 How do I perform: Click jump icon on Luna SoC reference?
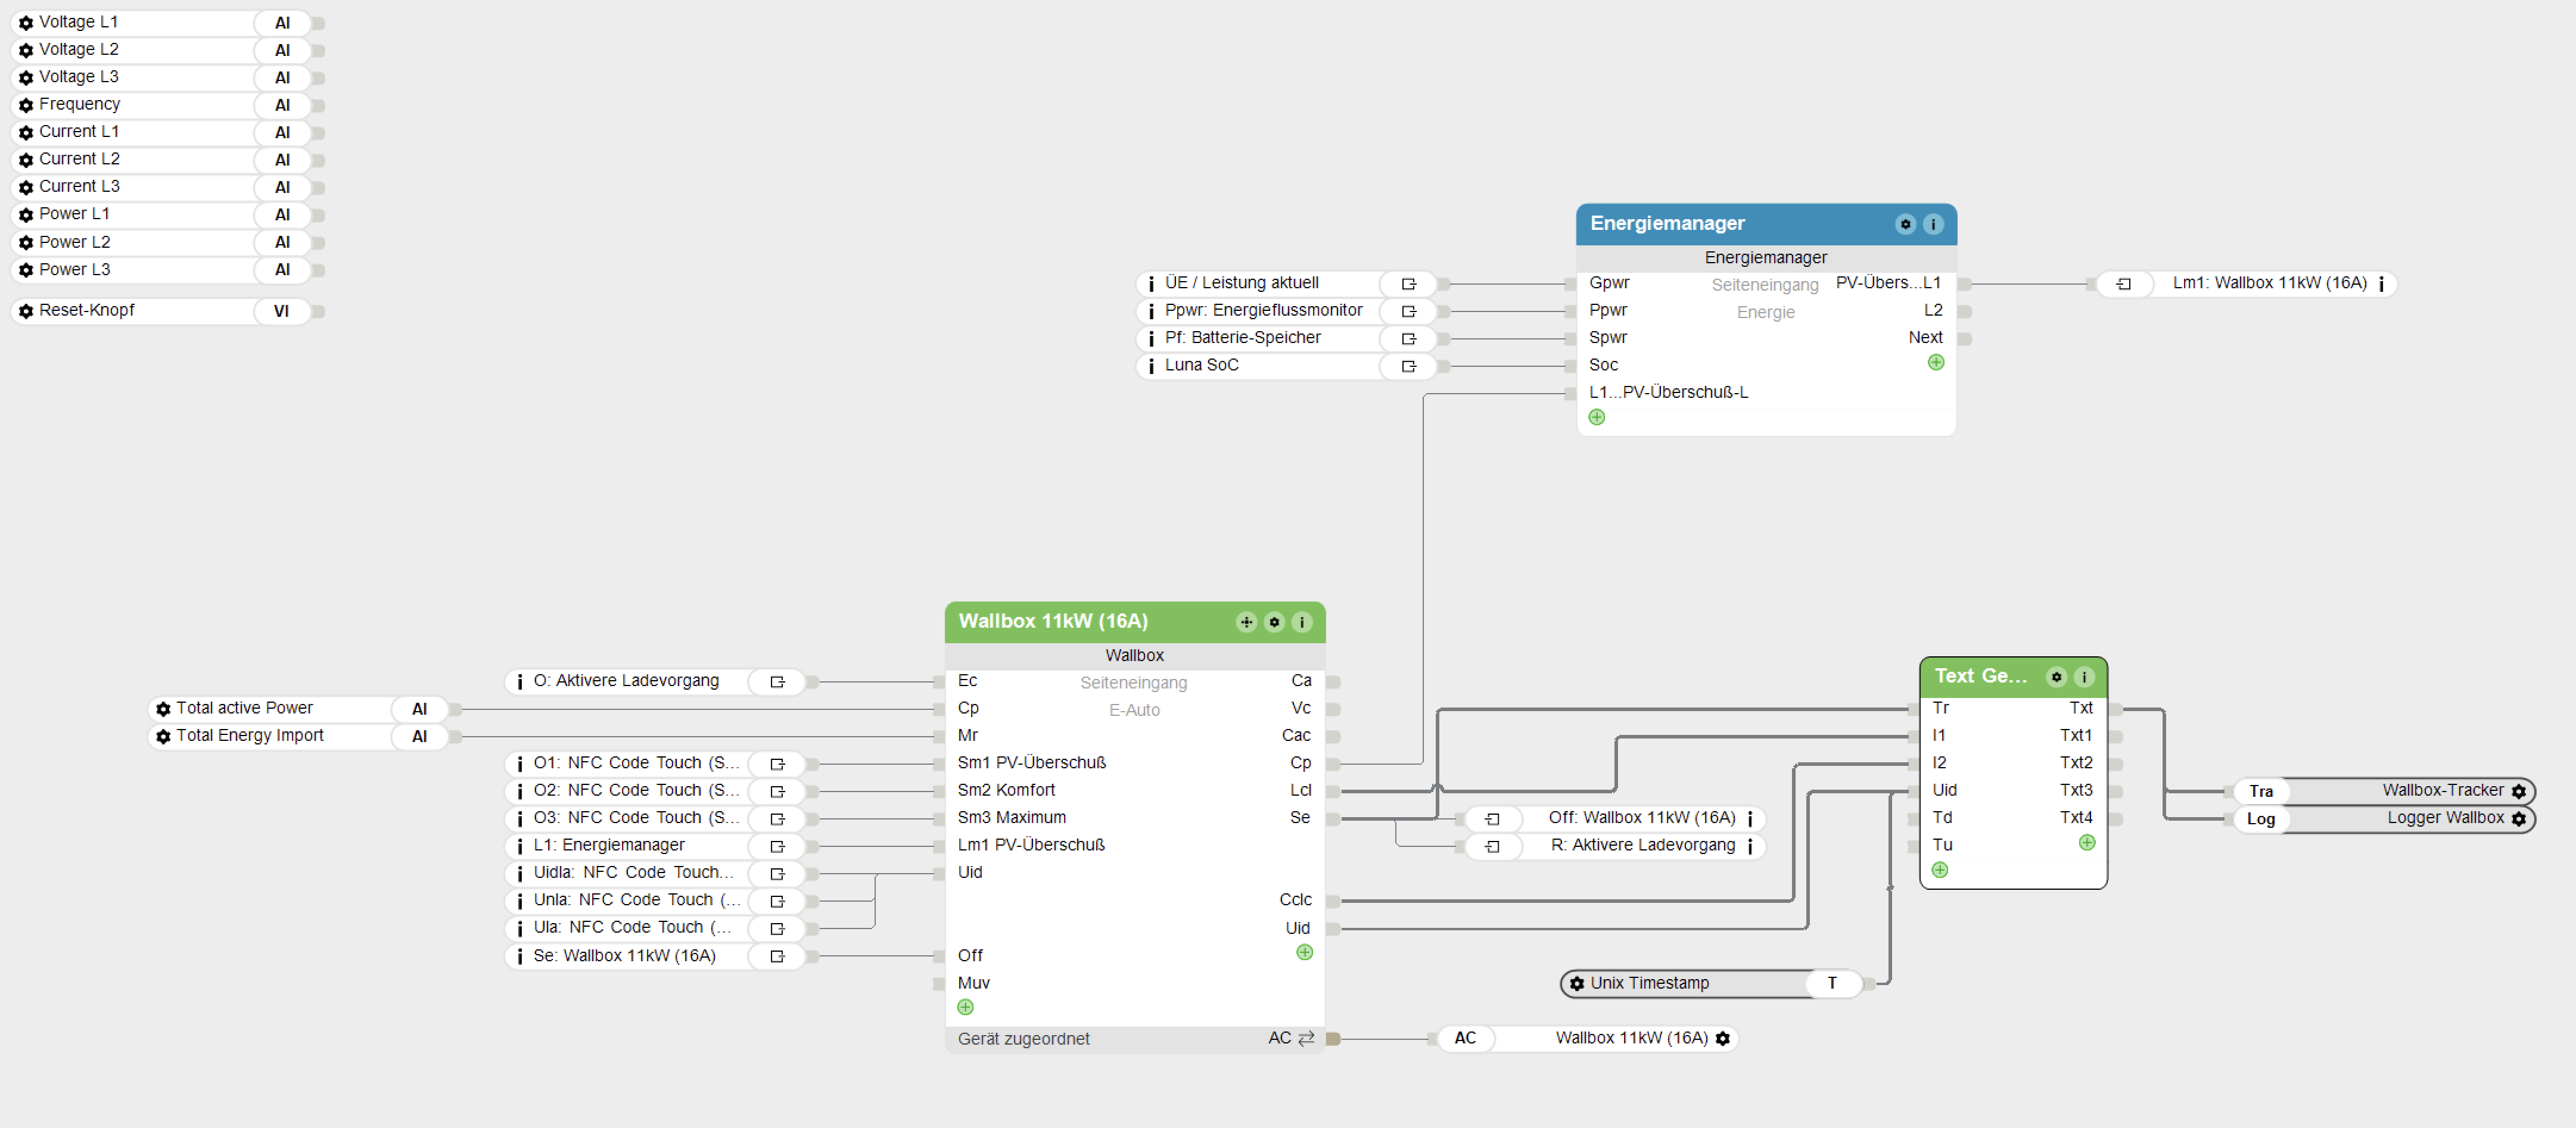point(1409,366)
